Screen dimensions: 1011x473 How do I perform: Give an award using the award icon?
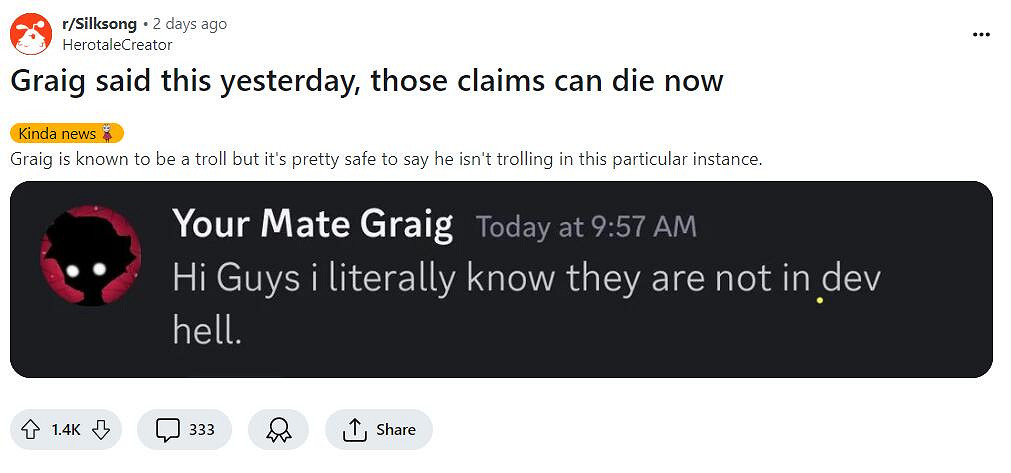279,429
